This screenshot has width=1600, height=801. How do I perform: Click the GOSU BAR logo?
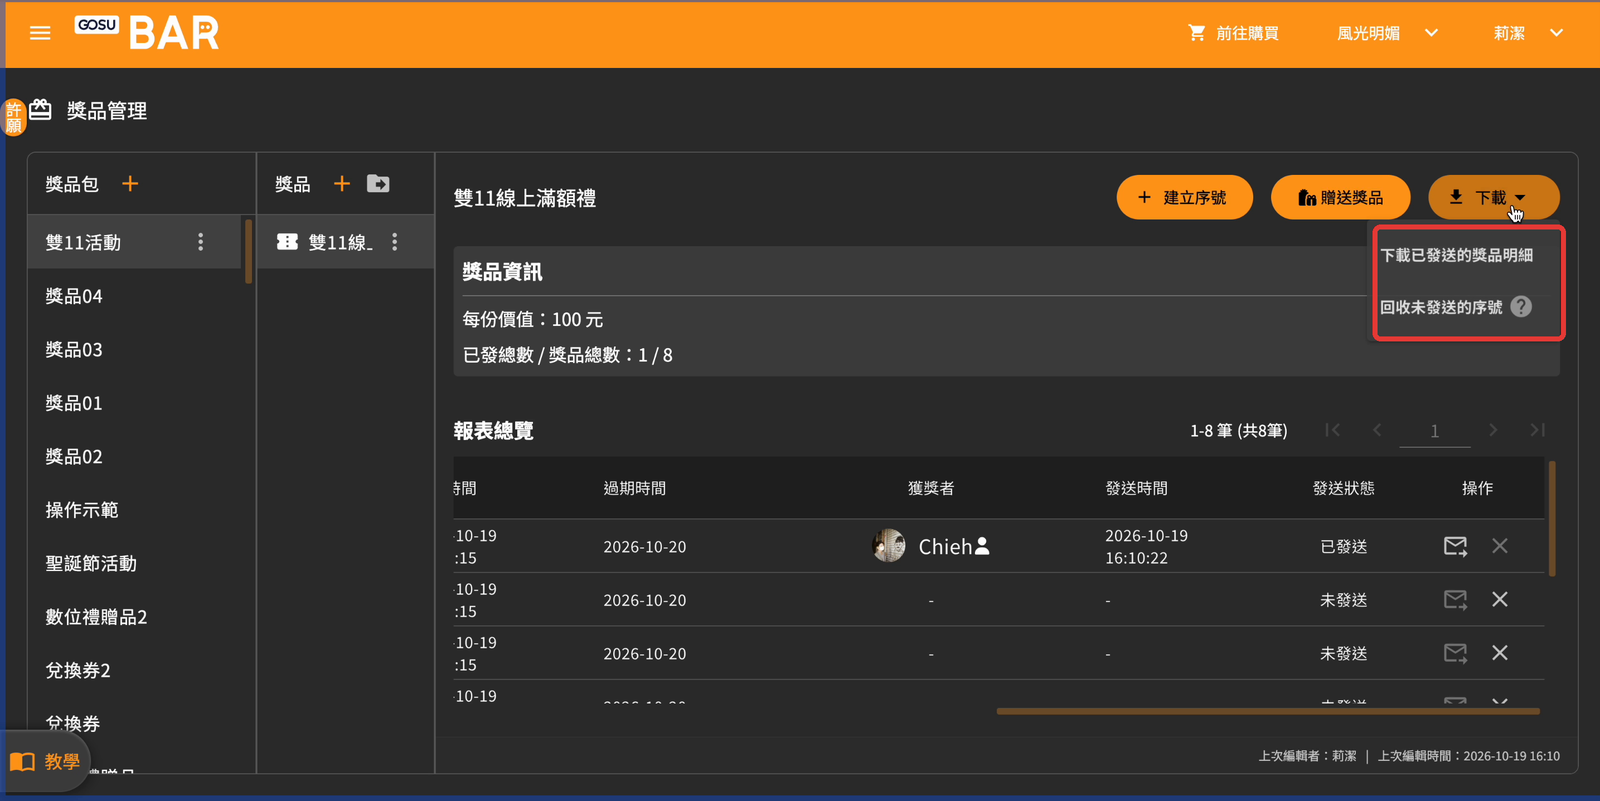click(147, 33)
